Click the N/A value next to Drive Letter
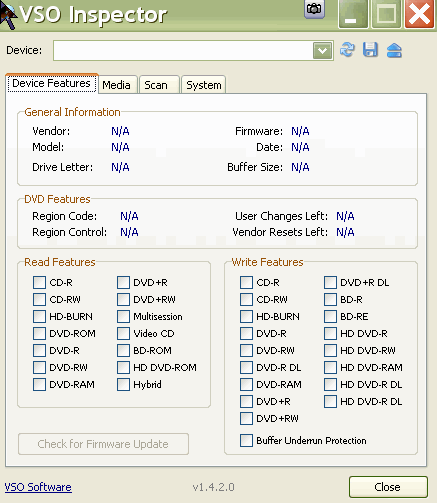The height and width of the screenshot is (503, 437). tap(120, 167)
